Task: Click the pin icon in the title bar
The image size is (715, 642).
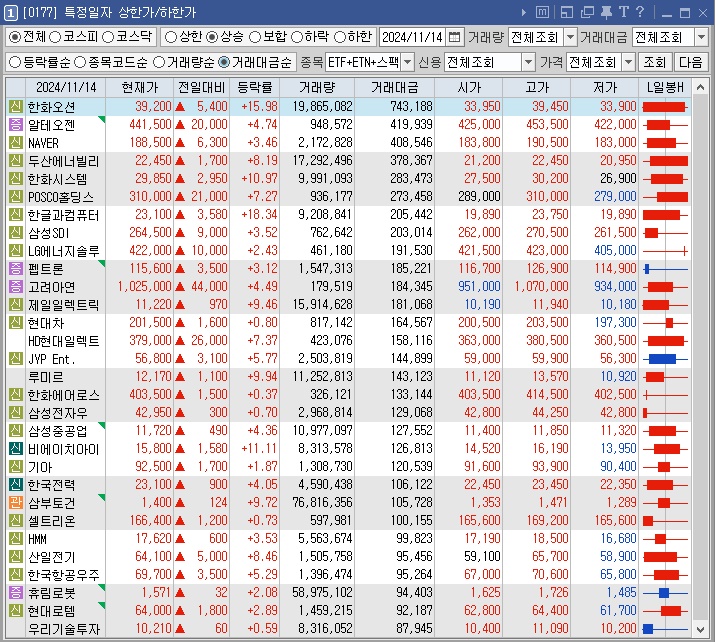Action: (606, 12)
